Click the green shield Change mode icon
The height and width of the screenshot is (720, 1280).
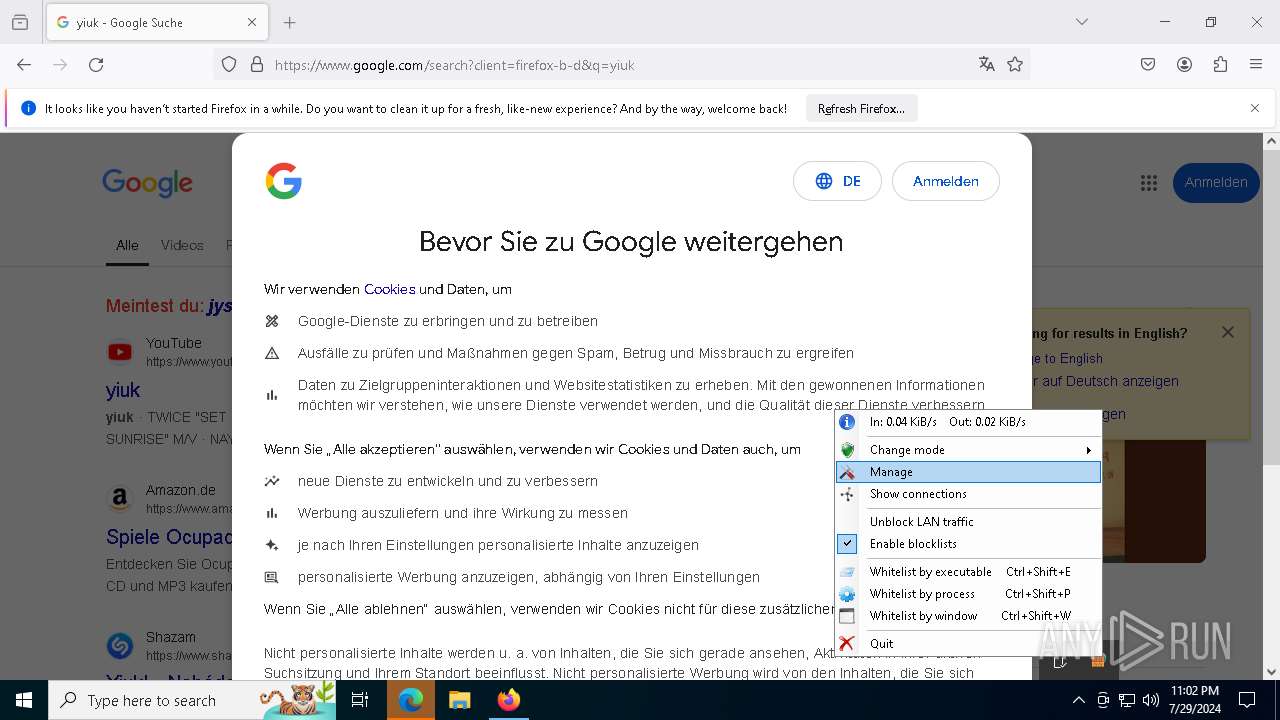coord(847,450)
